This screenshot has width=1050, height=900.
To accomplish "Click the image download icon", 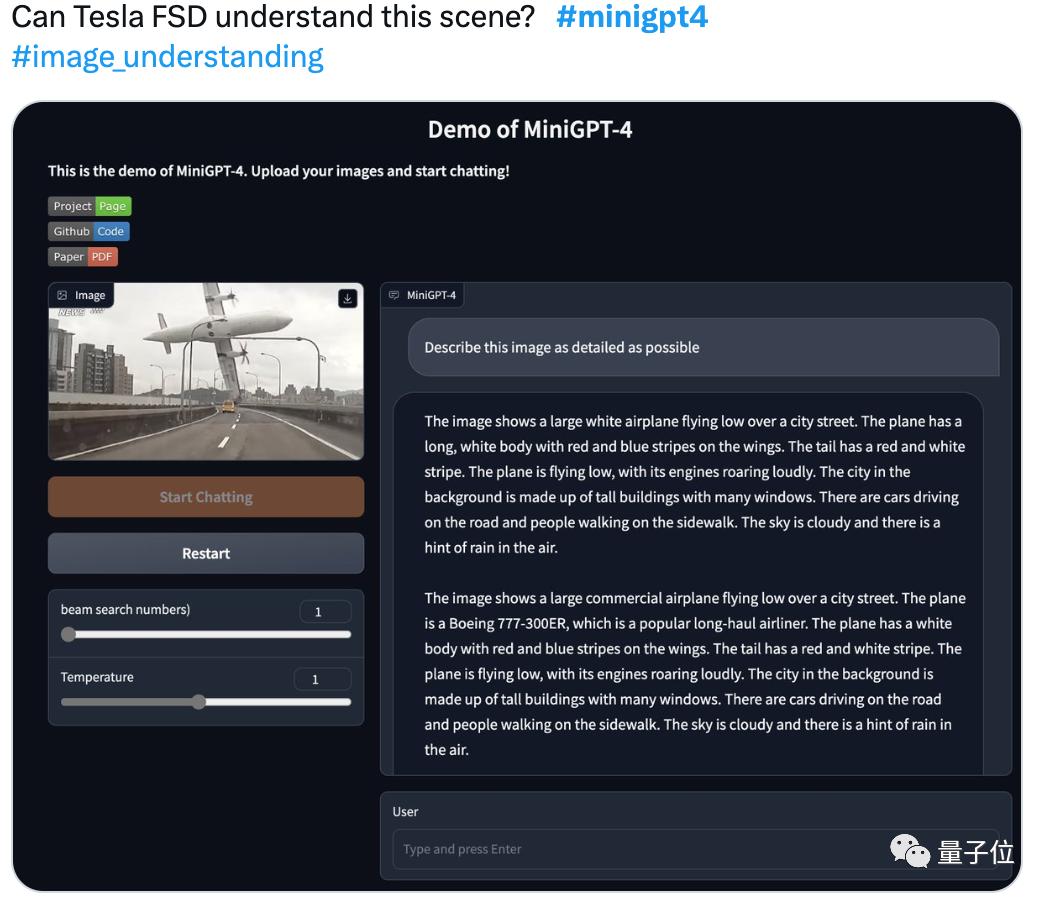I will point(348,299).
